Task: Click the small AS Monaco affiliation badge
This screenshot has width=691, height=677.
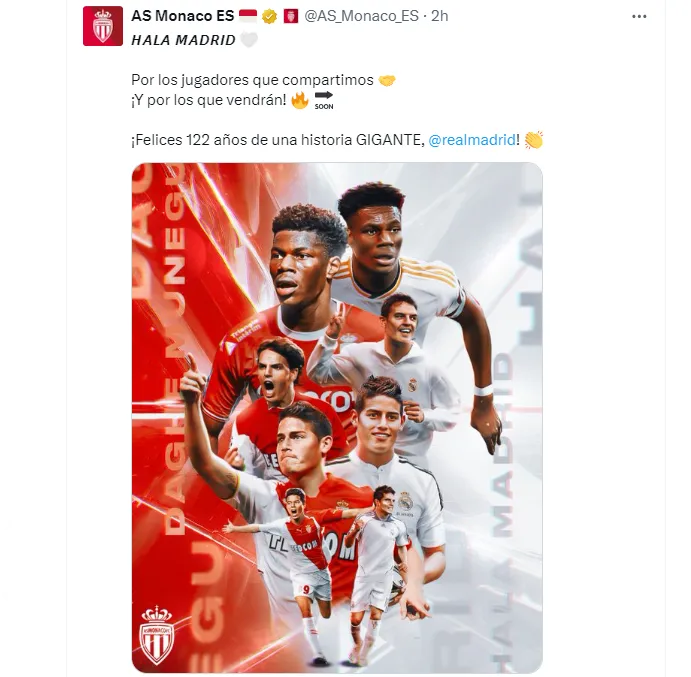Action: [291, 16]
